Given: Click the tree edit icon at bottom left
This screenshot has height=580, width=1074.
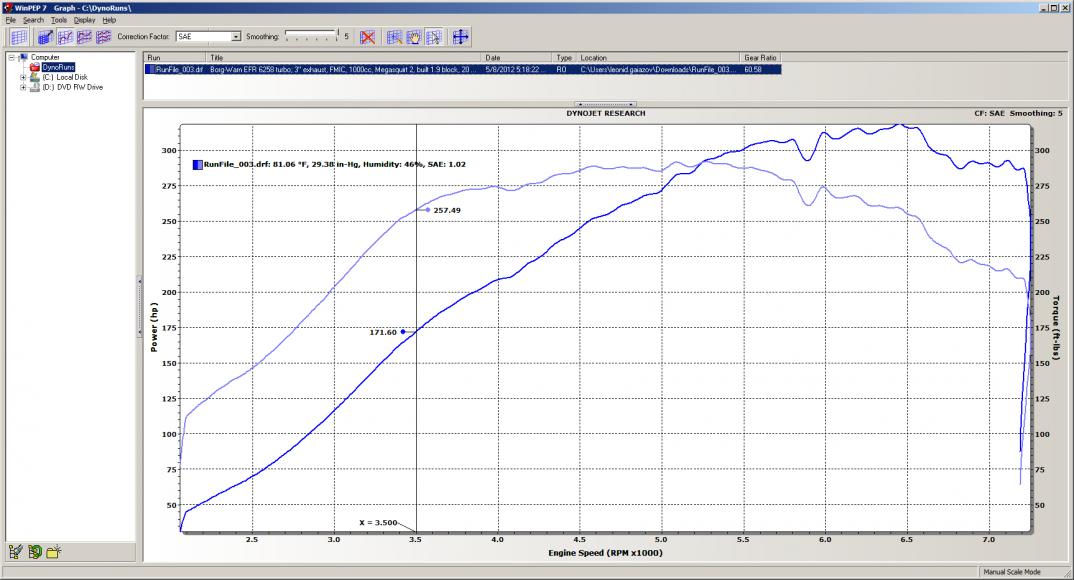Looking at the screenshot, I should point(16,551).
